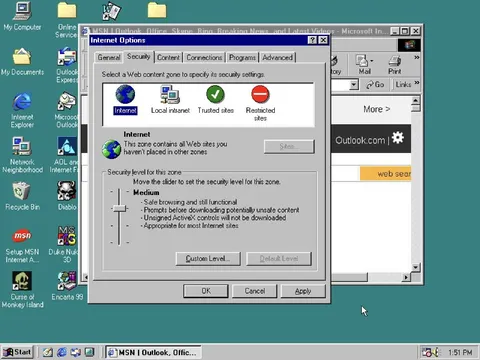Expand the Links bar overflow chevron
This screenshot has height=360, width=480.
tap(417, 83)
